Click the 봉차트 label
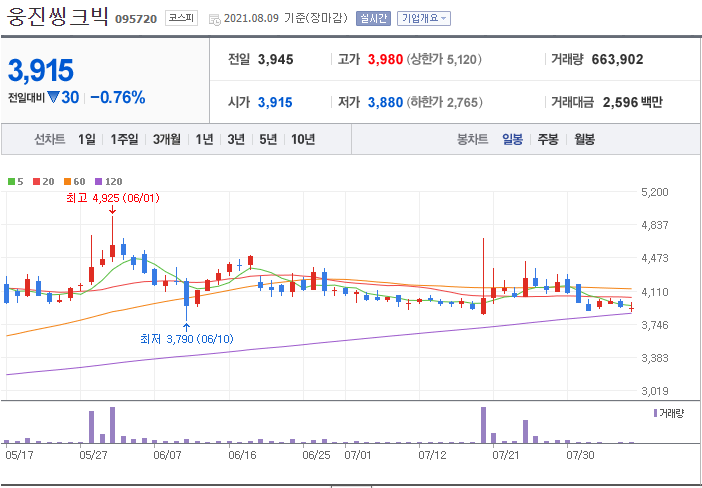This screenshot has width=702, height=488. click(x=472, y=139)
